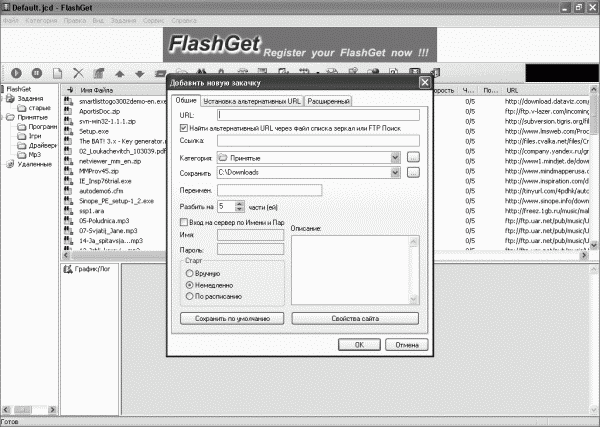
Task: Open the Установка альтернативных URL tab
Action: [x=252, y=101]
